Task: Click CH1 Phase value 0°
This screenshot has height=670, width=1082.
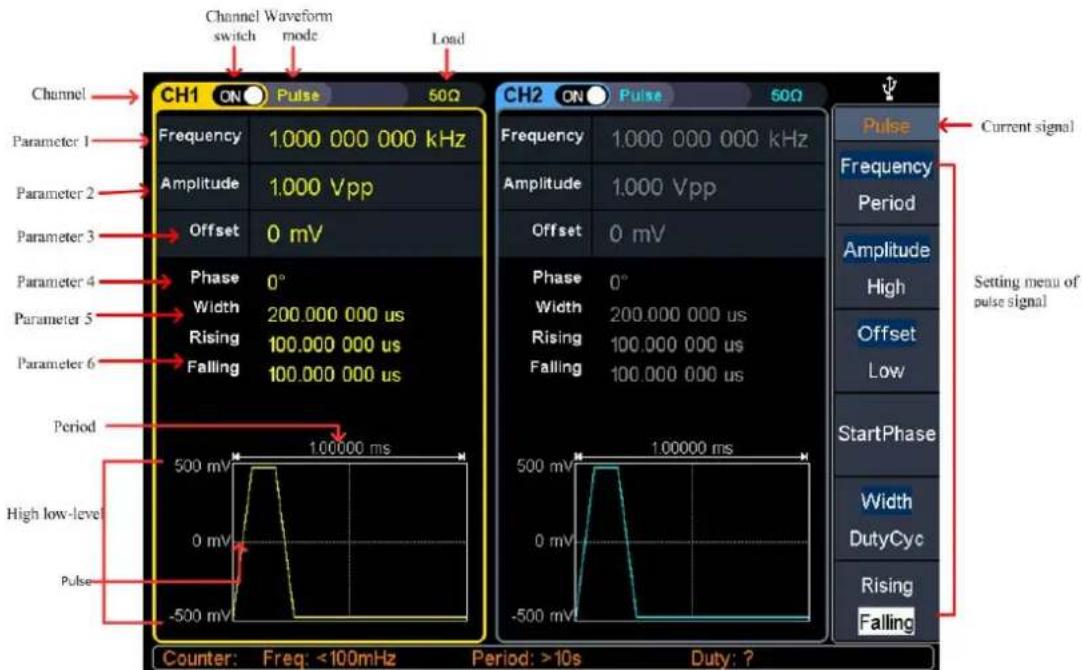Action: (x=275, y=282)
